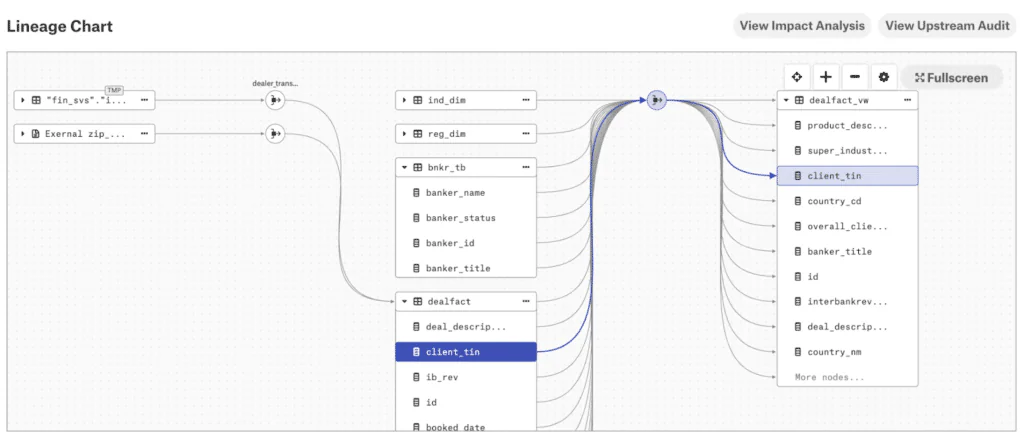Collapse the bnkr_tb table node

[x=405, y=167]
